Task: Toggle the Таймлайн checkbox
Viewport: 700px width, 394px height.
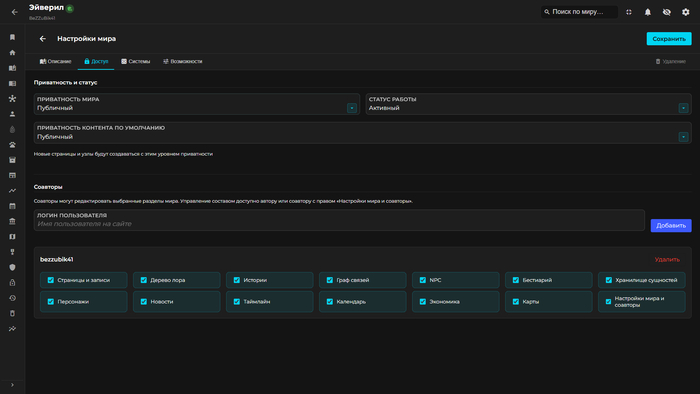Action: click(237, 302)
